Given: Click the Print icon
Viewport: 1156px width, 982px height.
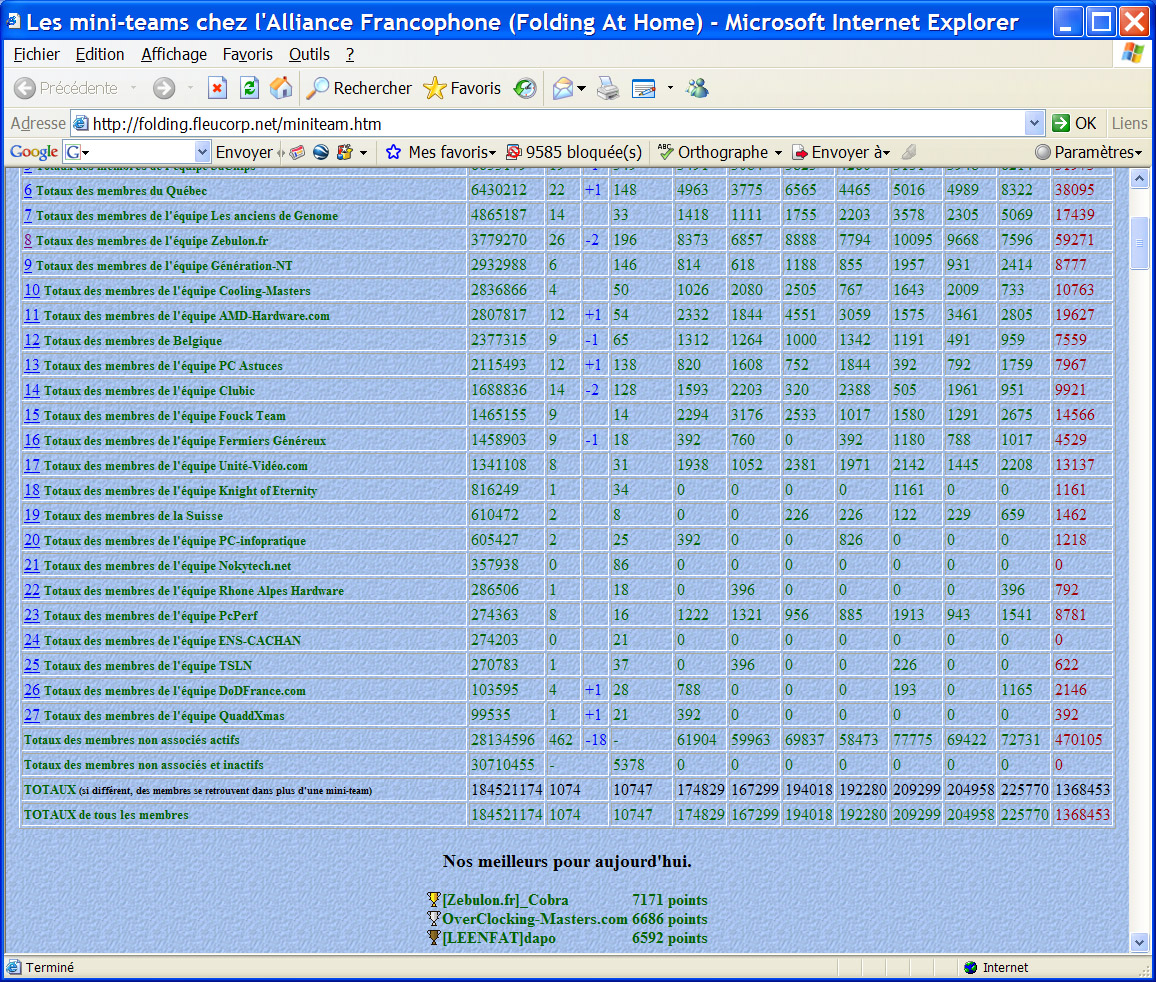Looking at the screenshot, I should [x=608, y=88].
